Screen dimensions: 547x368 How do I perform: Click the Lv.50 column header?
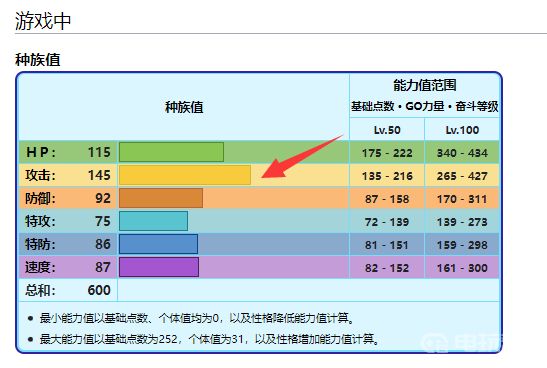pyautogui.click(x=387, y=130)
